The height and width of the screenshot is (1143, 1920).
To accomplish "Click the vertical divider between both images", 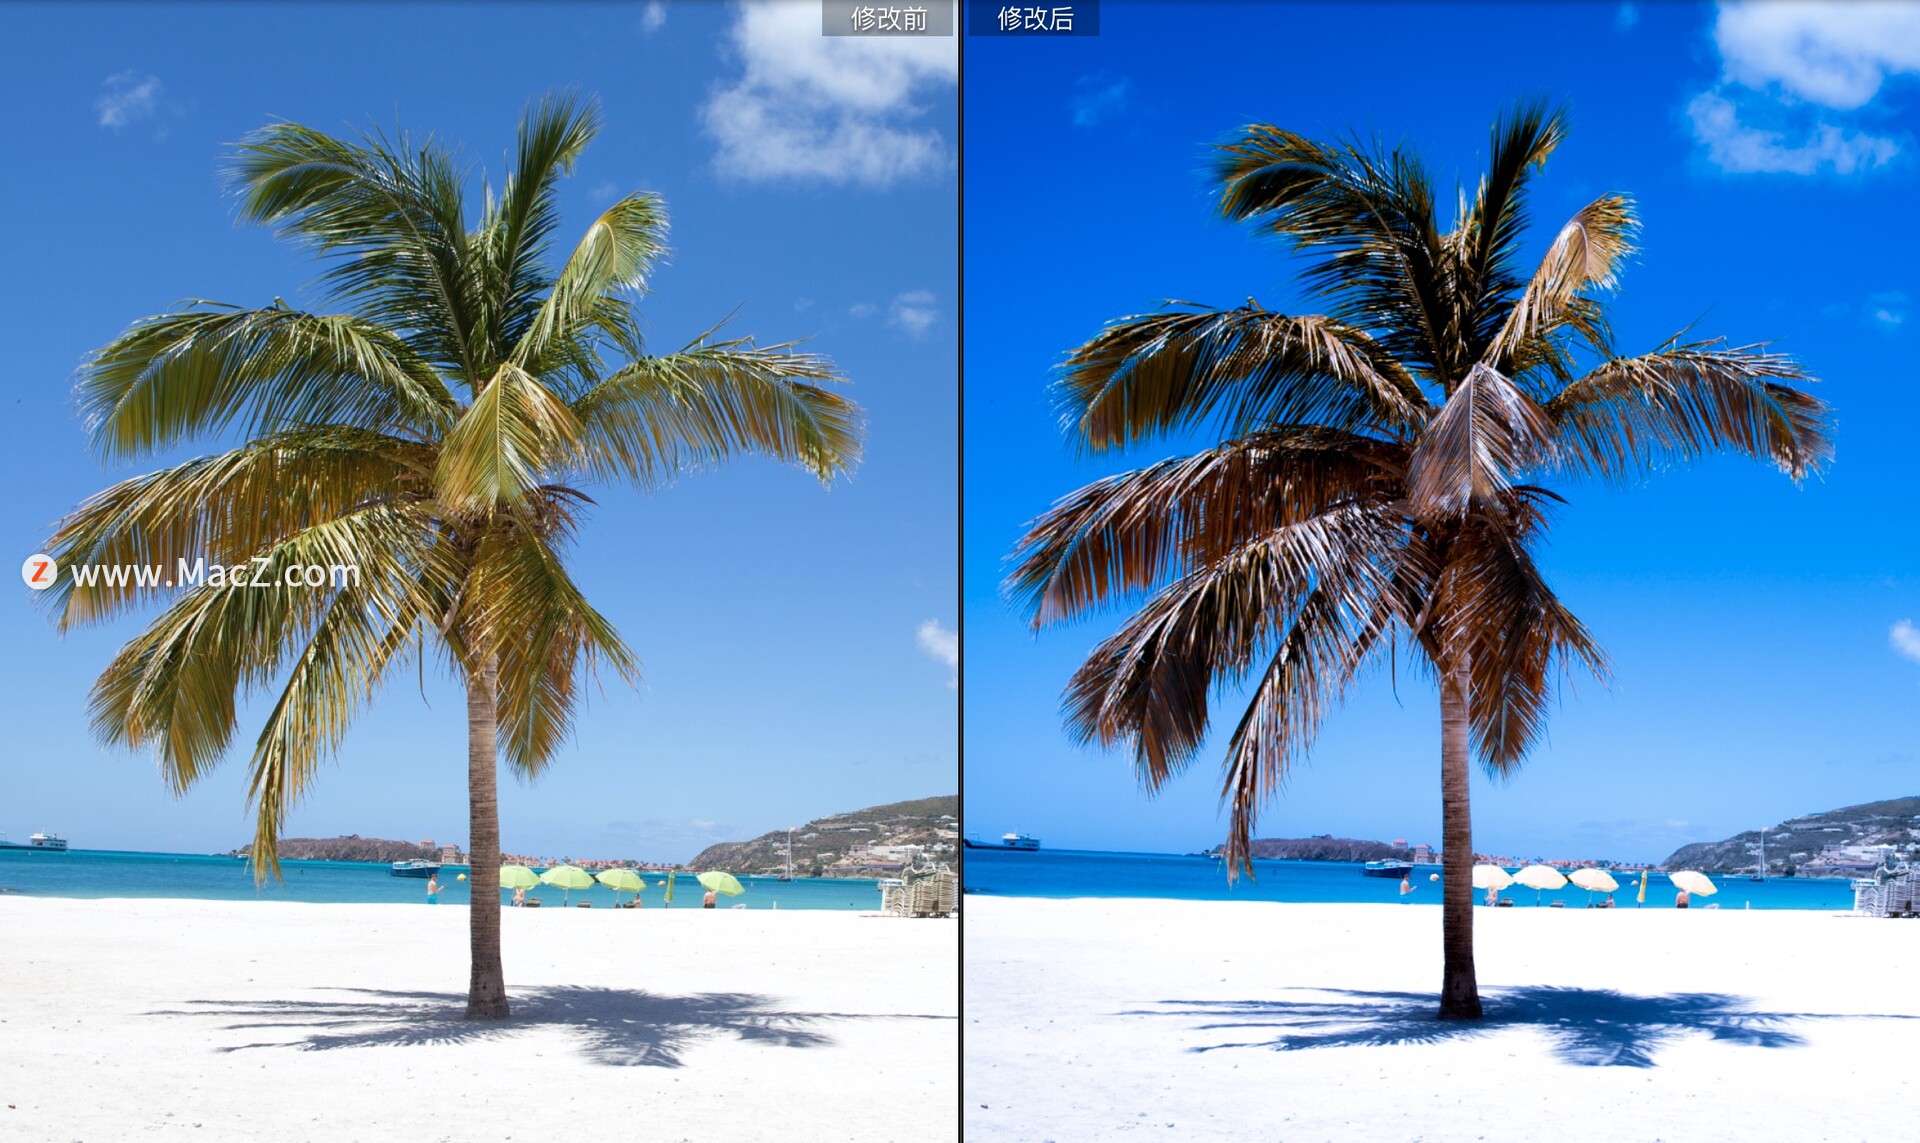I will point(960,571).
